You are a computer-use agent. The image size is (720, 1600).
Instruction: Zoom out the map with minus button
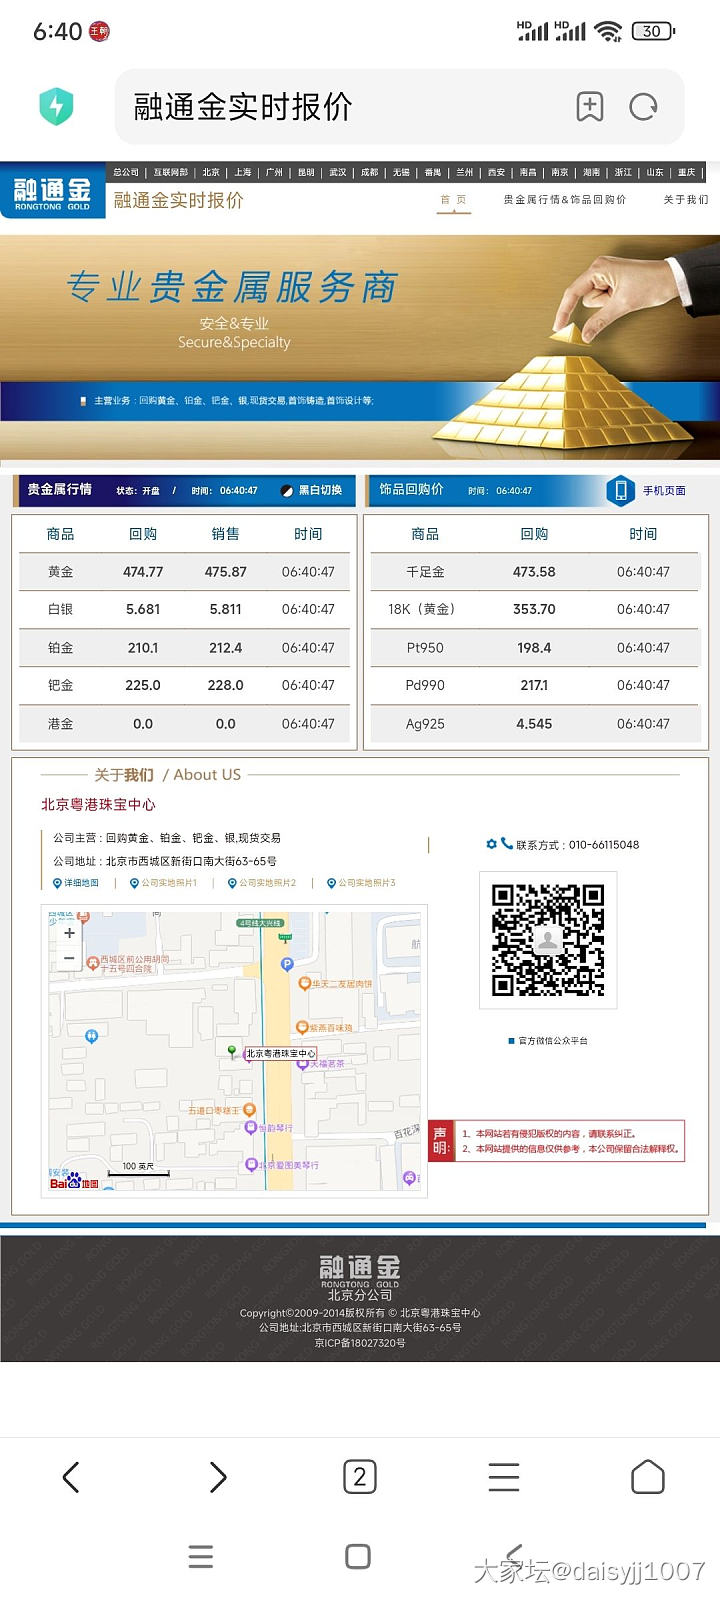click(69, 958)
